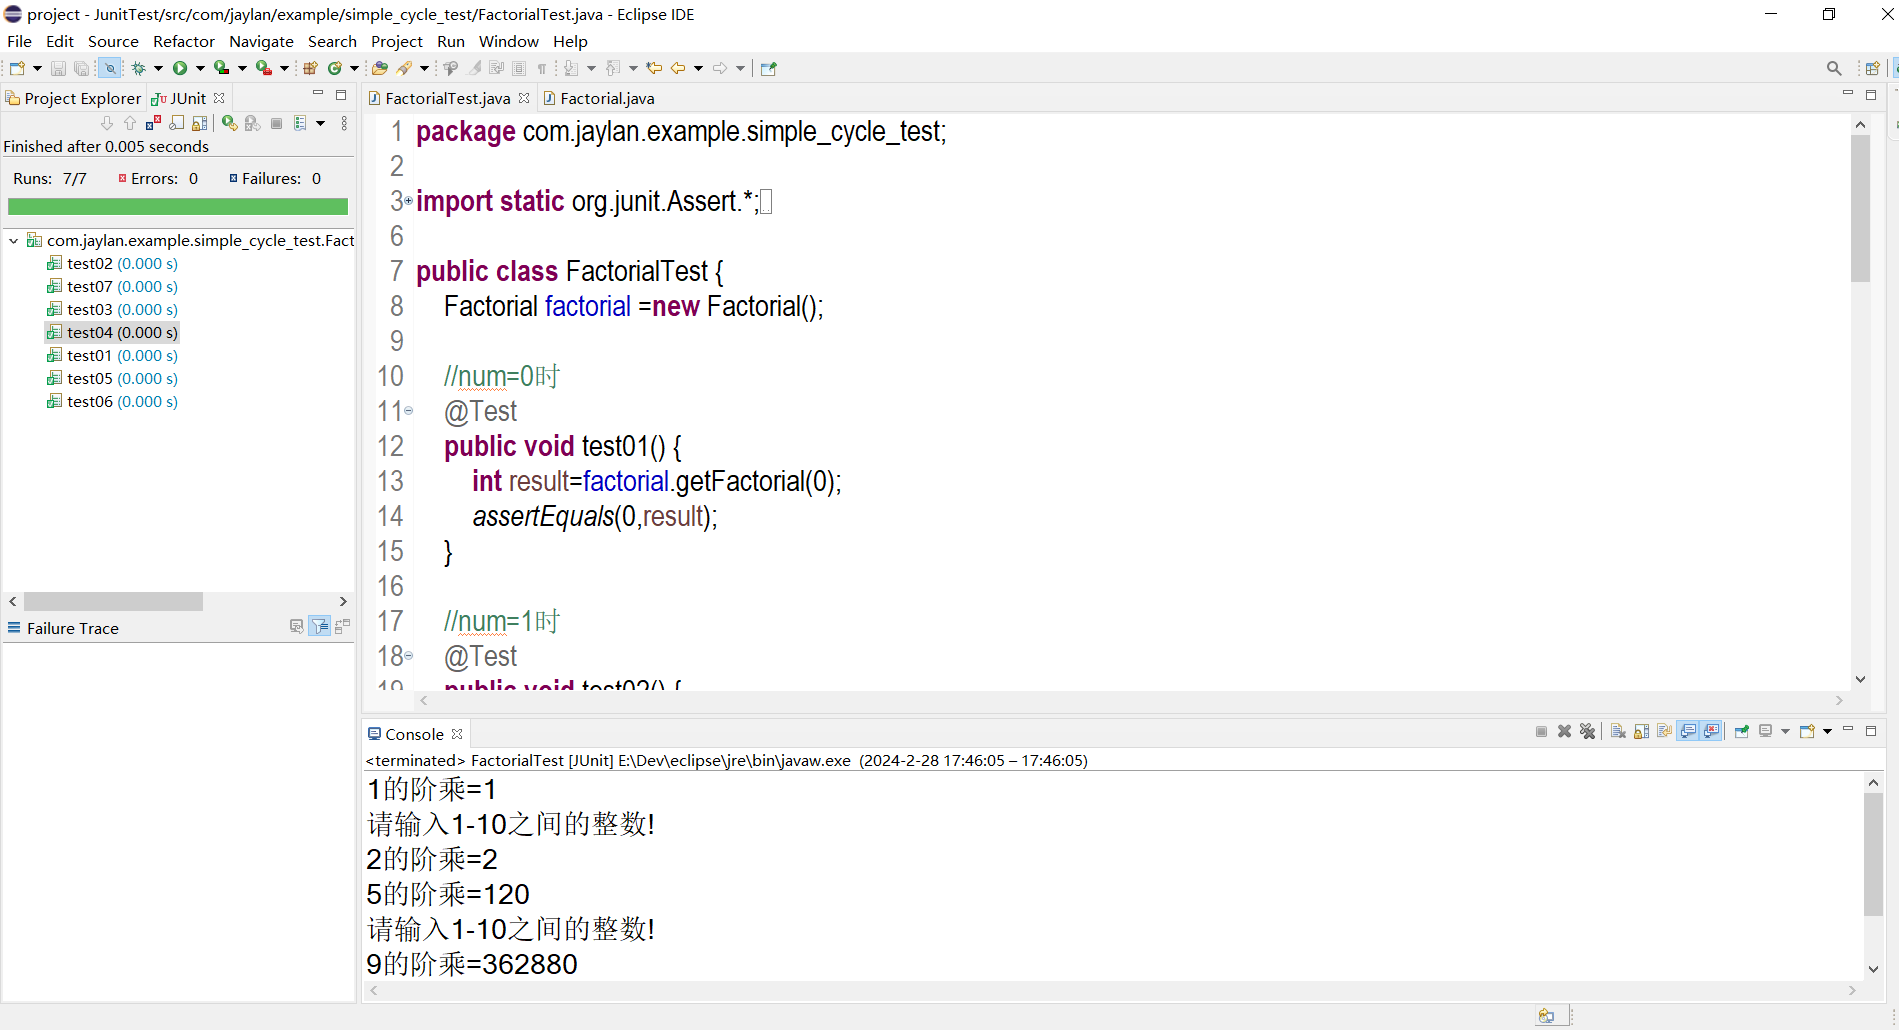Toggle Skip All Breakpoints in main toolbar
This screenshot has height=1030, width=1899.
(110, 68)
